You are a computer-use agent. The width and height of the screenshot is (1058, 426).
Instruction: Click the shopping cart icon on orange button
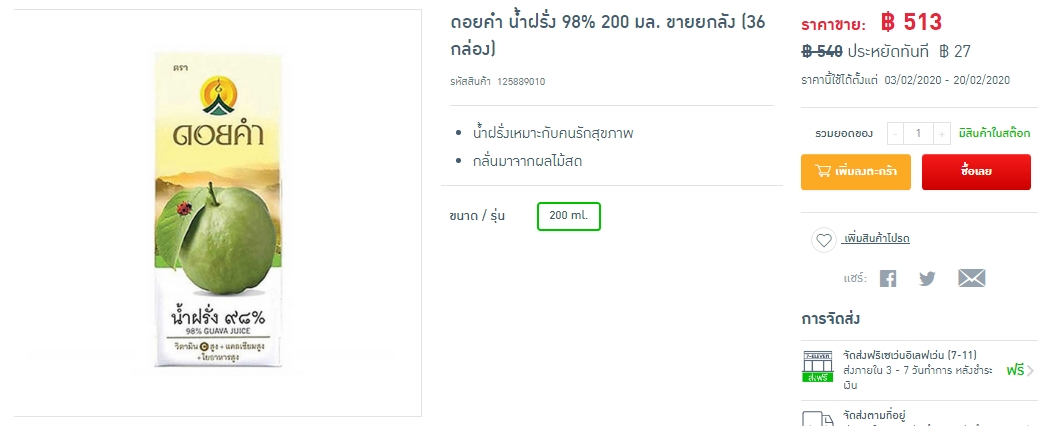[x=823, y=171]
